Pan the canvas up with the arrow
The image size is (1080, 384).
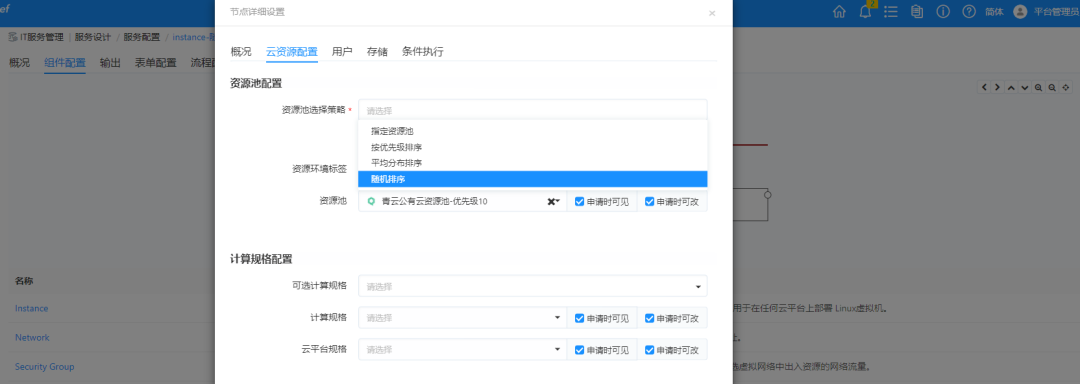pos(1011,87)
